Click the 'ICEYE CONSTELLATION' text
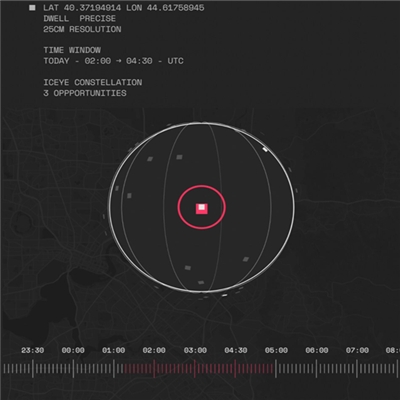Image resolution: width=400 pixels, height=400 pixels. pyautogui.click(x=93, y=82)
